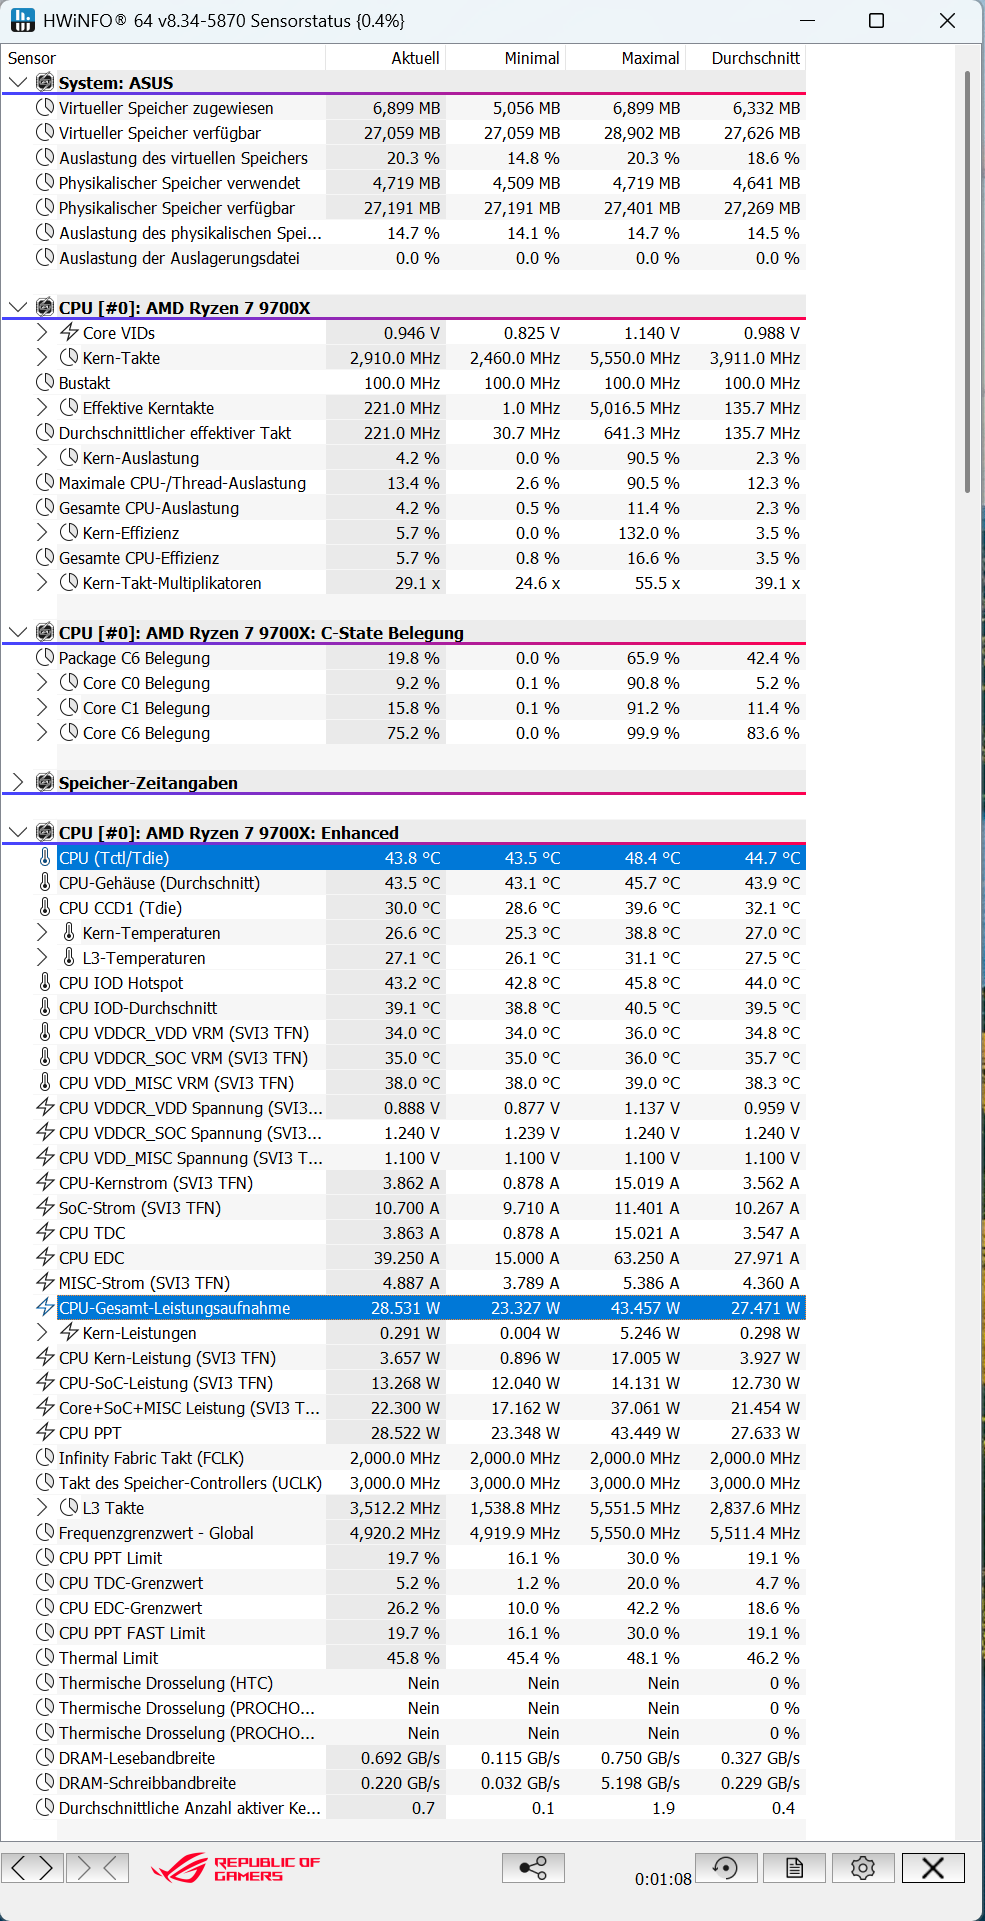Expand the Kern-Takt-Multiplikatoren row
Image resolution: width=985 pixels, height=1921 pixels.
pyautogui.click(x=42, y=582)
